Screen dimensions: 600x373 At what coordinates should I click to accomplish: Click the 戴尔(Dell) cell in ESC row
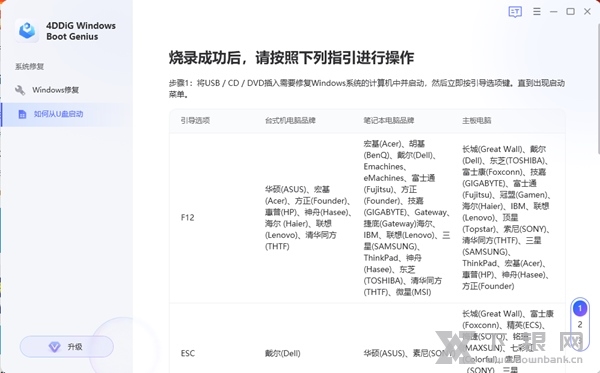(283, 353)
